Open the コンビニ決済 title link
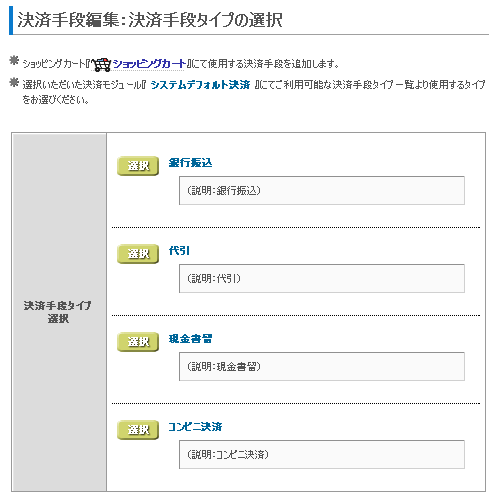The image size is (500, 500). (x=195, y=427)
